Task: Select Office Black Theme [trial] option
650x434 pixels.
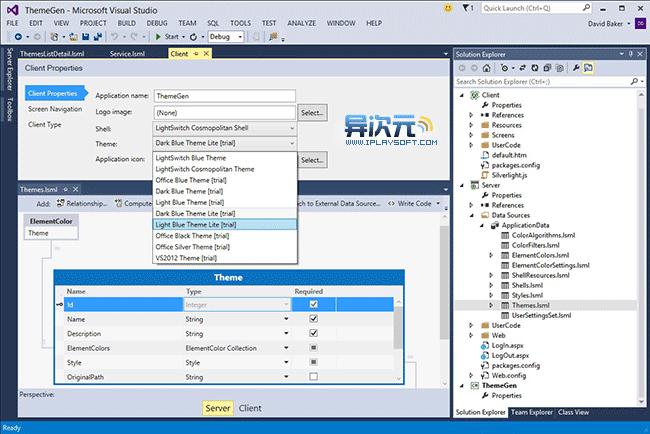Action: coord(225,236)
